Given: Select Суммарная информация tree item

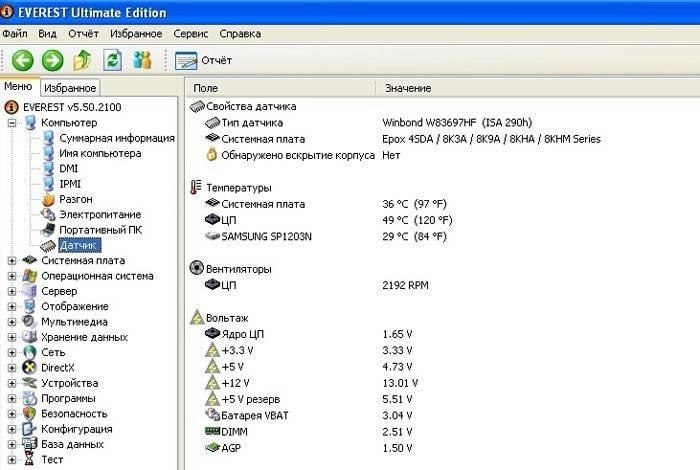Looking at the screenshot, I should click(x=116, y=138).
